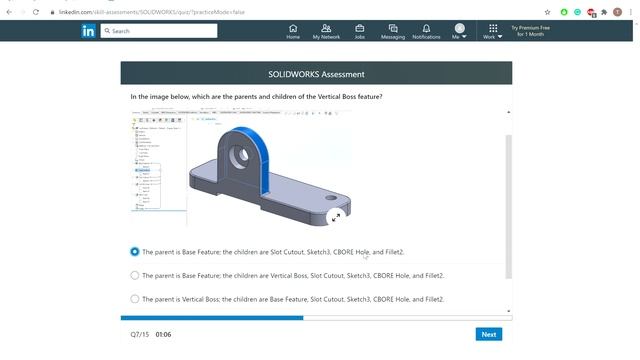Click the quiz progress bar

click(316, 318)
